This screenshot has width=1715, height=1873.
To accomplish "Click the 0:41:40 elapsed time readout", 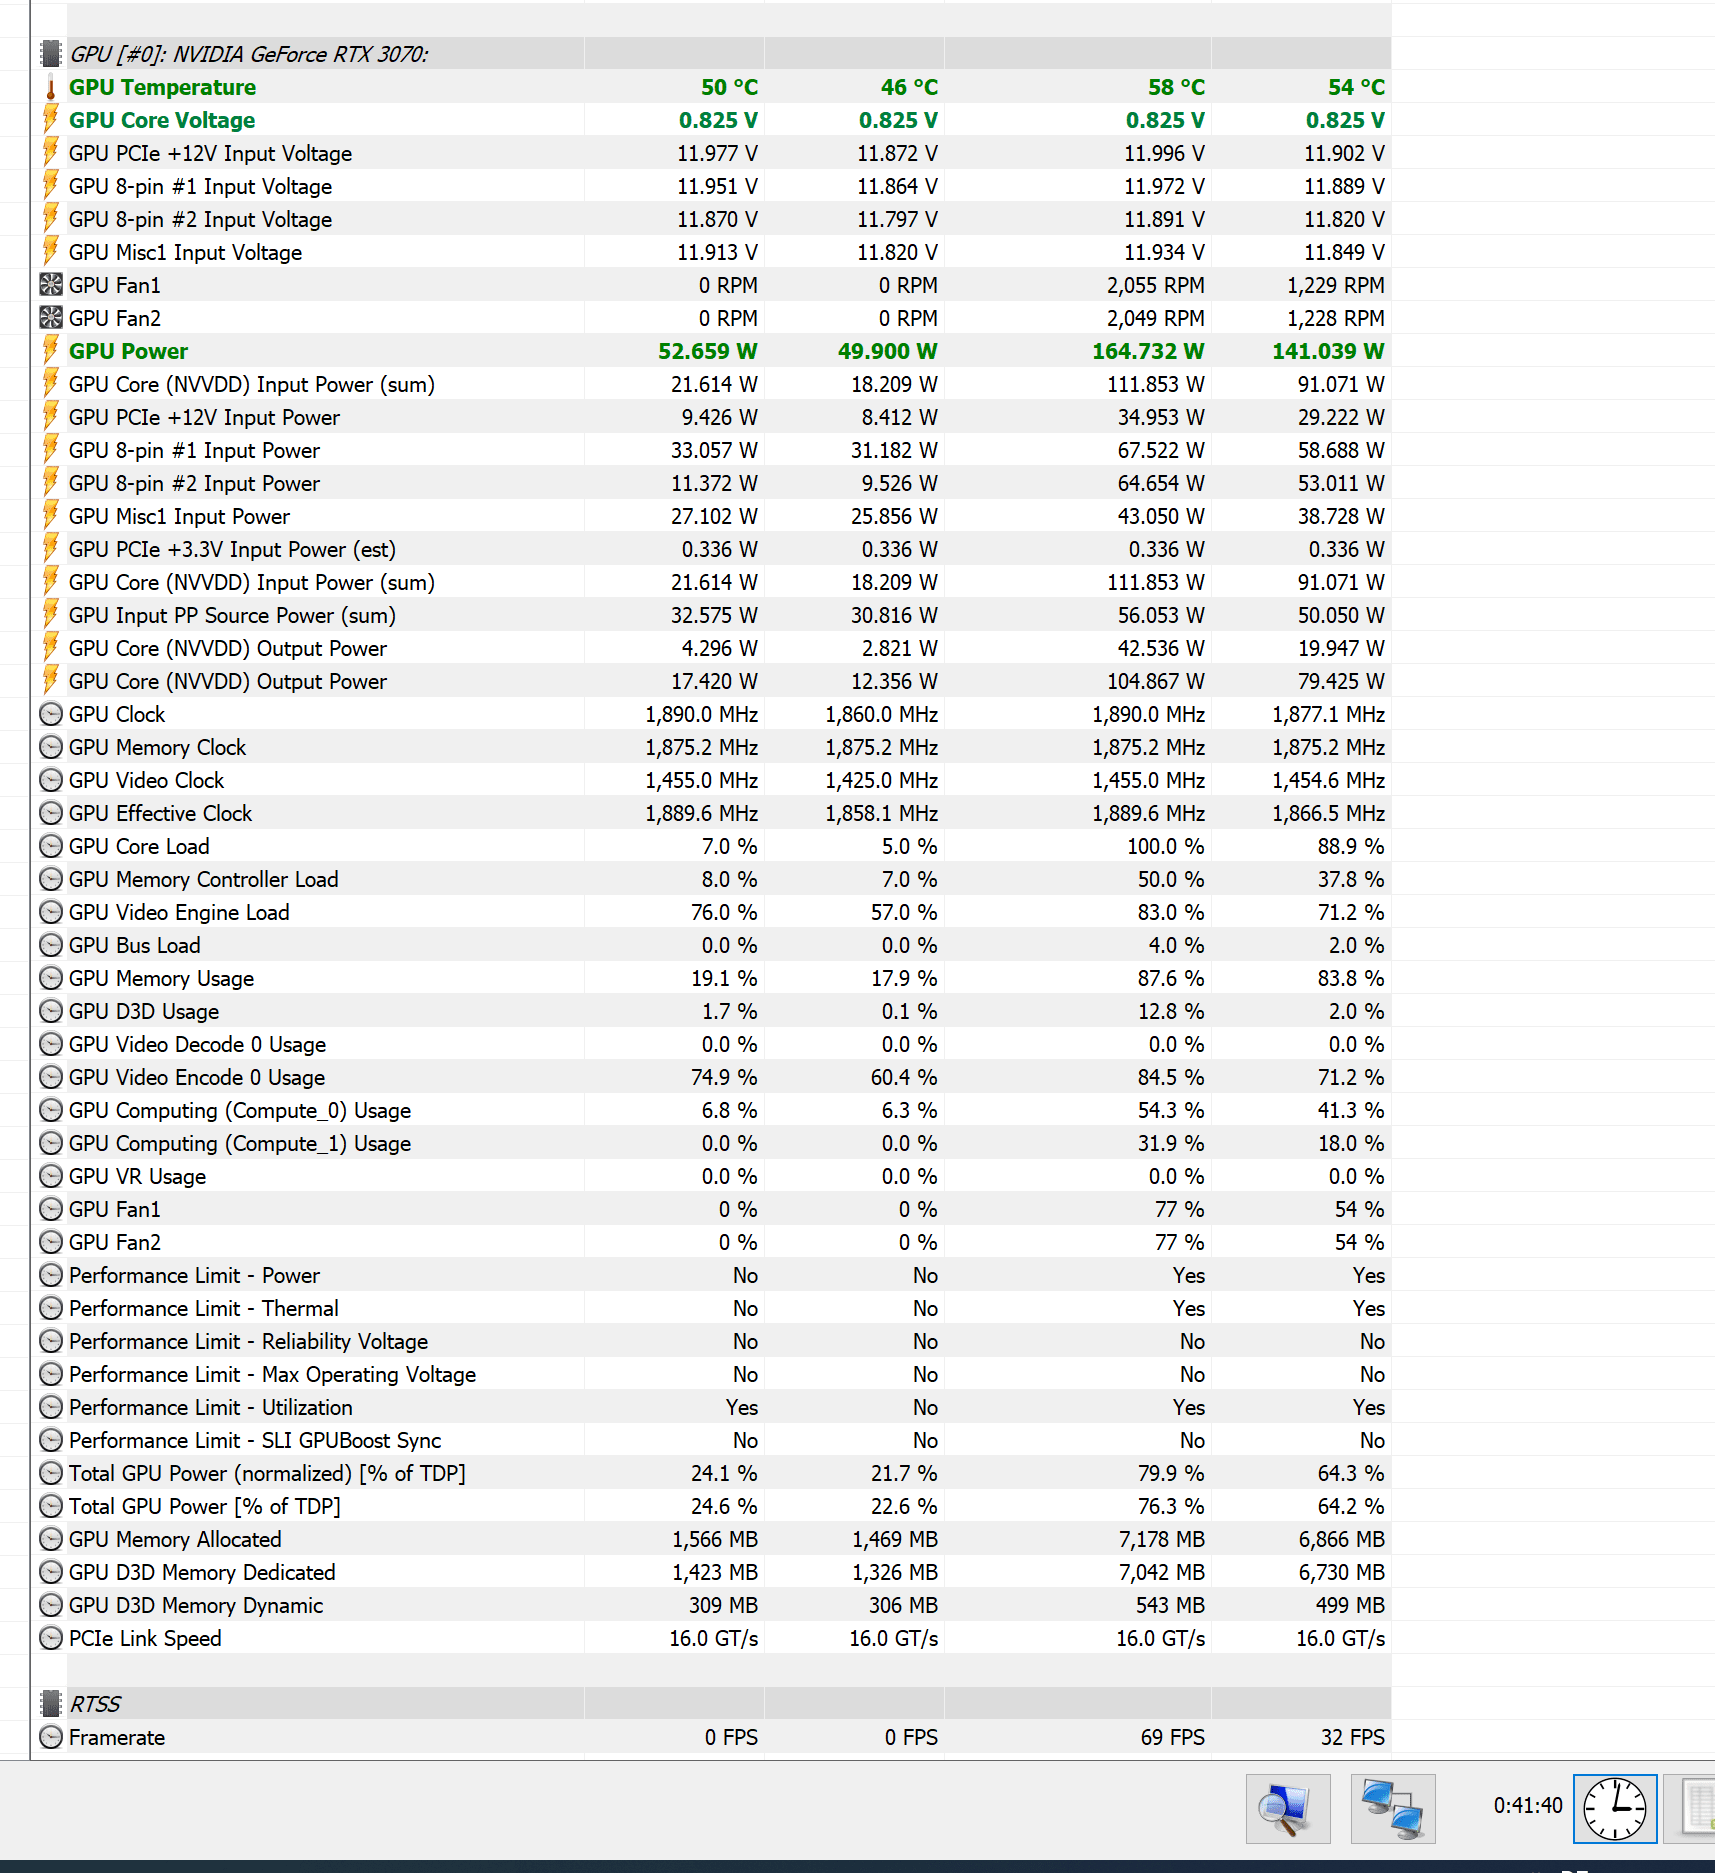I will pyautogui.click(x=1528, y=1805).
